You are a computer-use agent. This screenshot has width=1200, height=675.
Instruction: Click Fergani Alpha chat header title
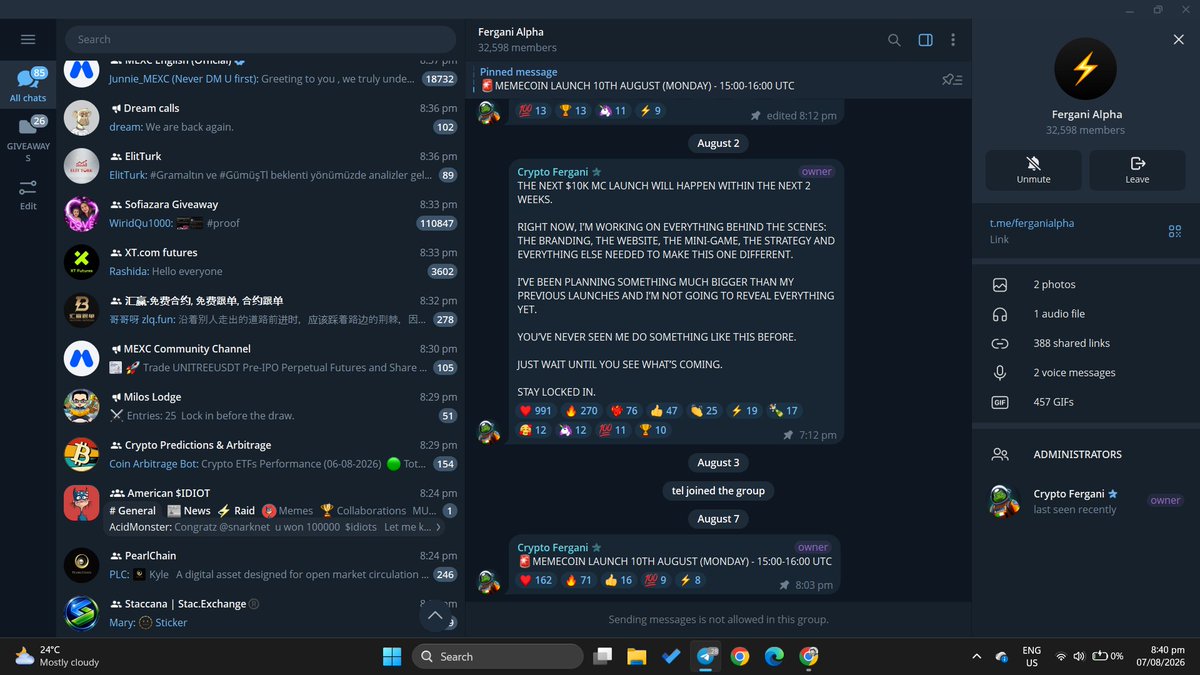pyautogui.click(x=511, y=32)
